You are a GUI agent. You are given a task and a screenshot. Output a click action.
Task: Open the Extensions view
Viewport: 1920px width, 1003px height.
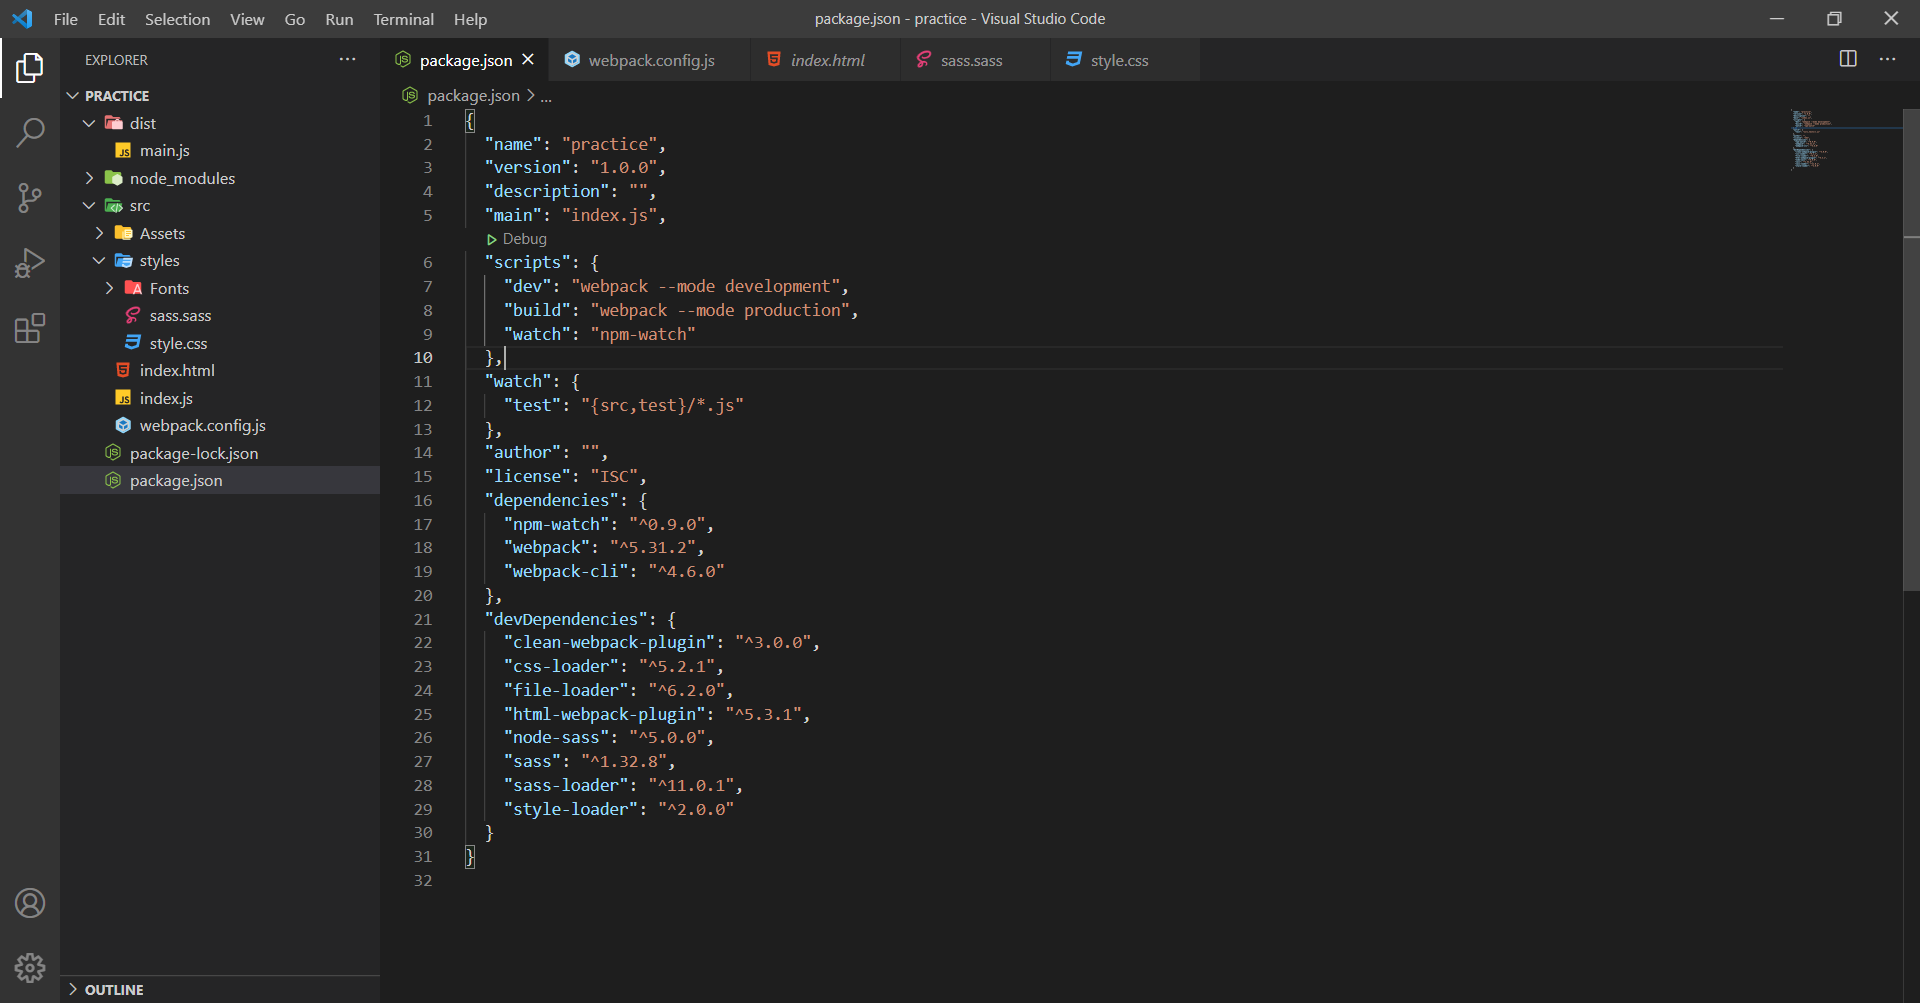pyautogui.click(x=30, y=328)
